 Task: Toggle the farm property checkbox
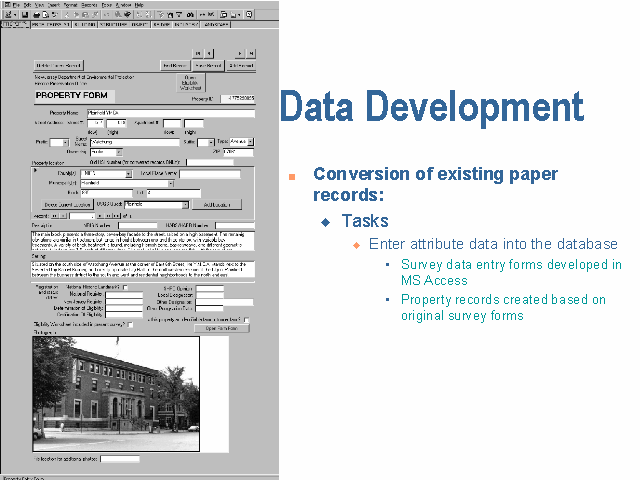pos(244,319)
